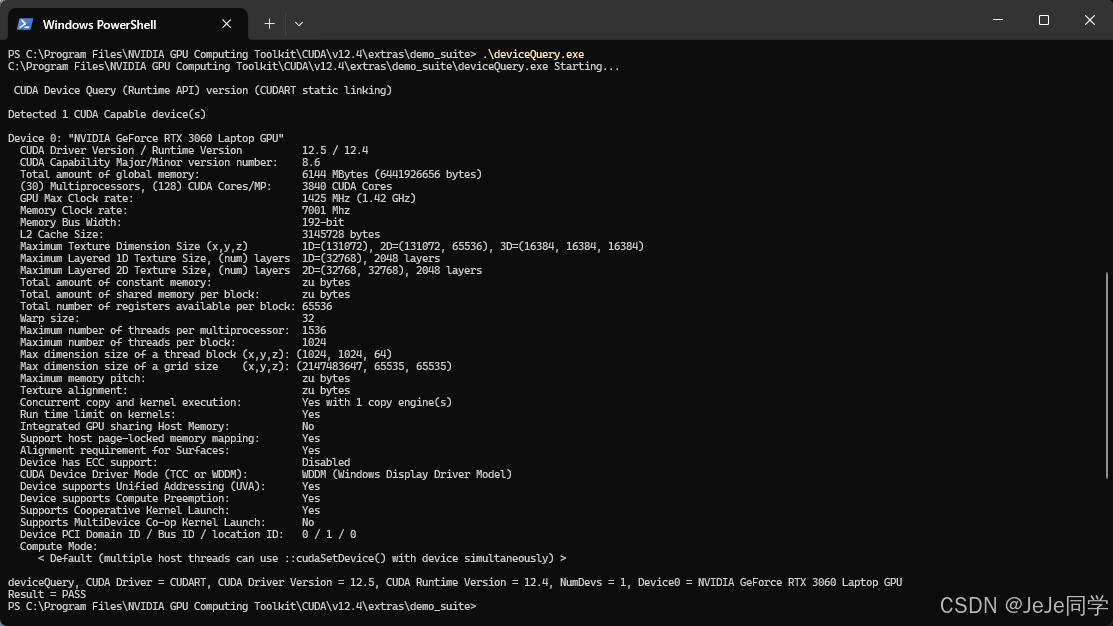Click the "3840 CUDA Cores" value

[x=347, y=187]
